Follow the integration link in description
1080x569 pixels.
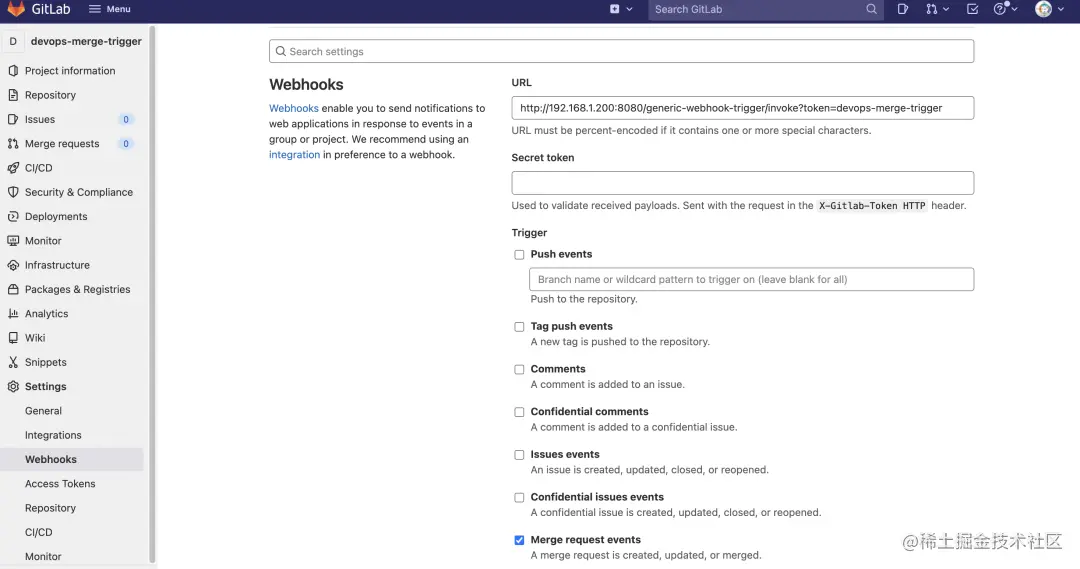294,154
